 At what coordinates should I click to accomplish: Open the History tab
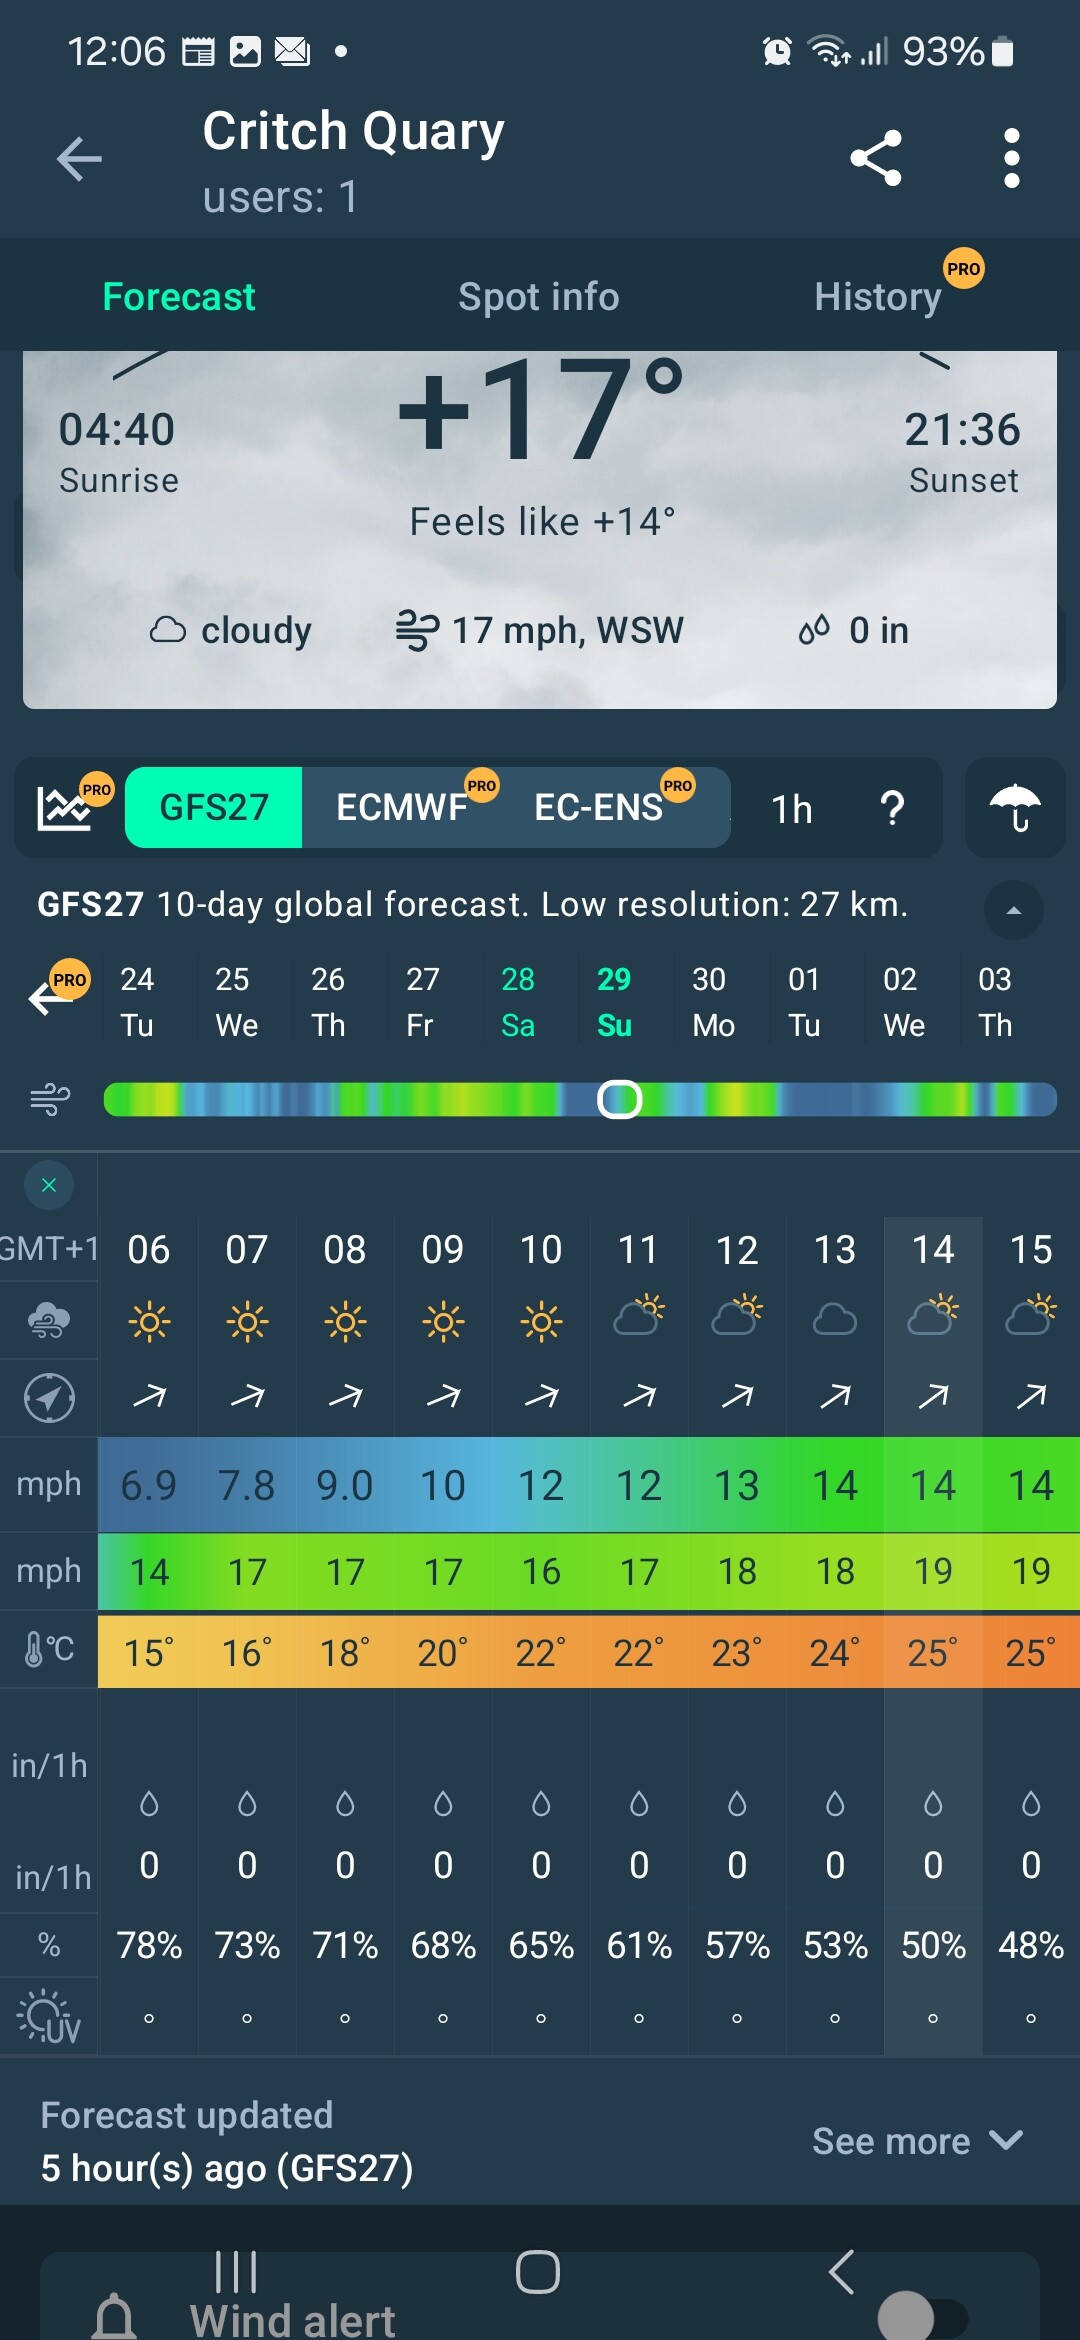pyautogui.click(x=878, y=297)
